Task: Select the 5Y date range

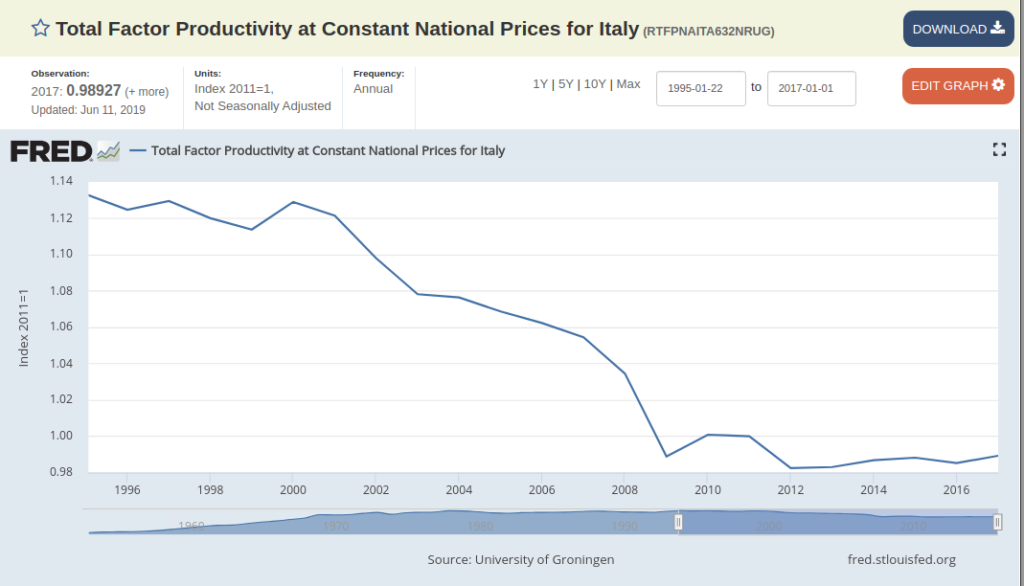Action: [566, 84]
